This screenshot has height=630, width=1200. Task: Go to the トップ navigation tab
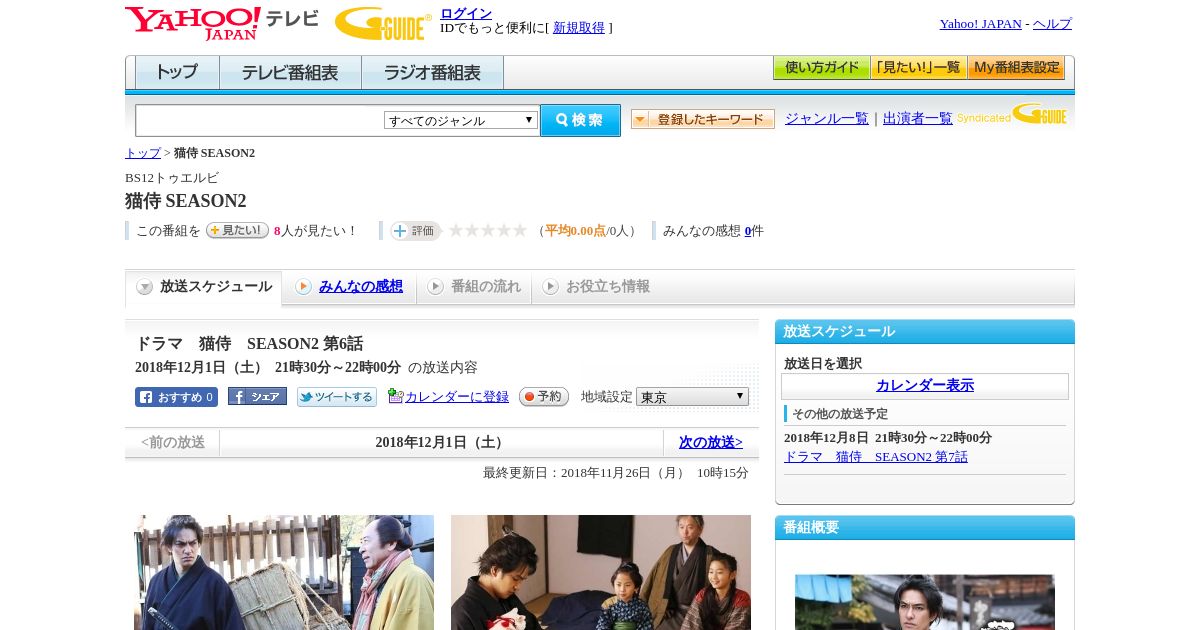coord(177,72)
